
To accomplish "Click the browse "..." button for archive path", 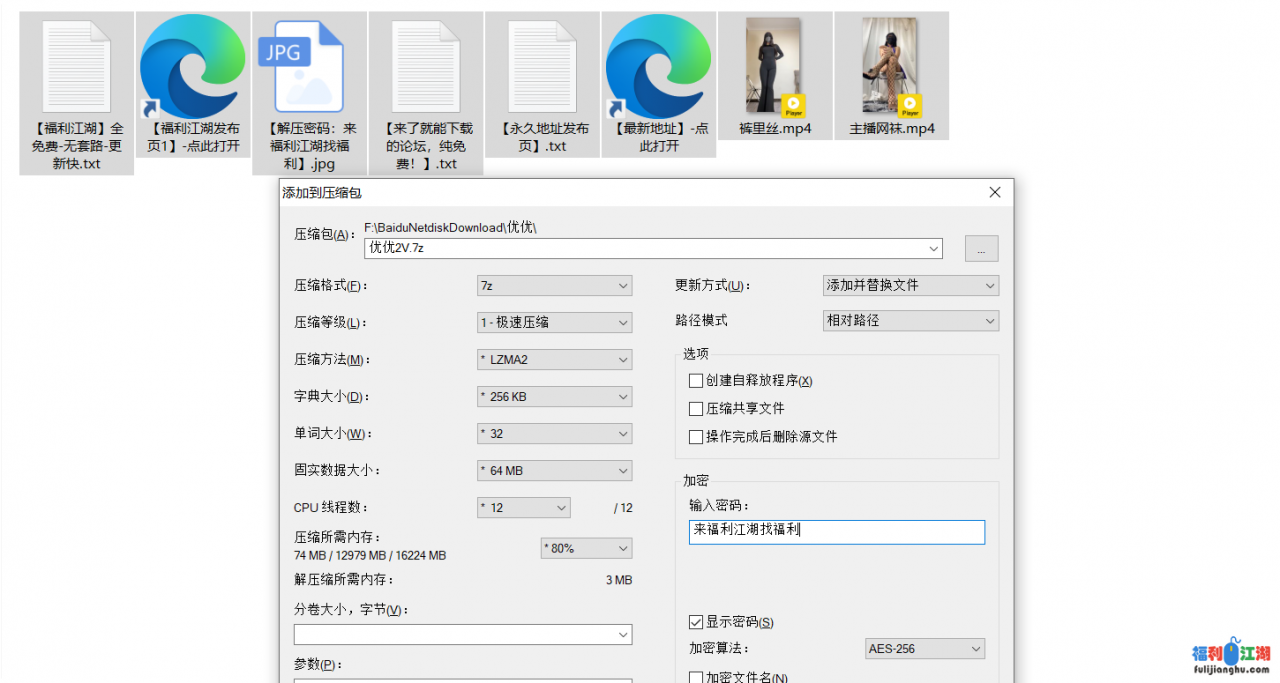I will [x=981, y=249].
